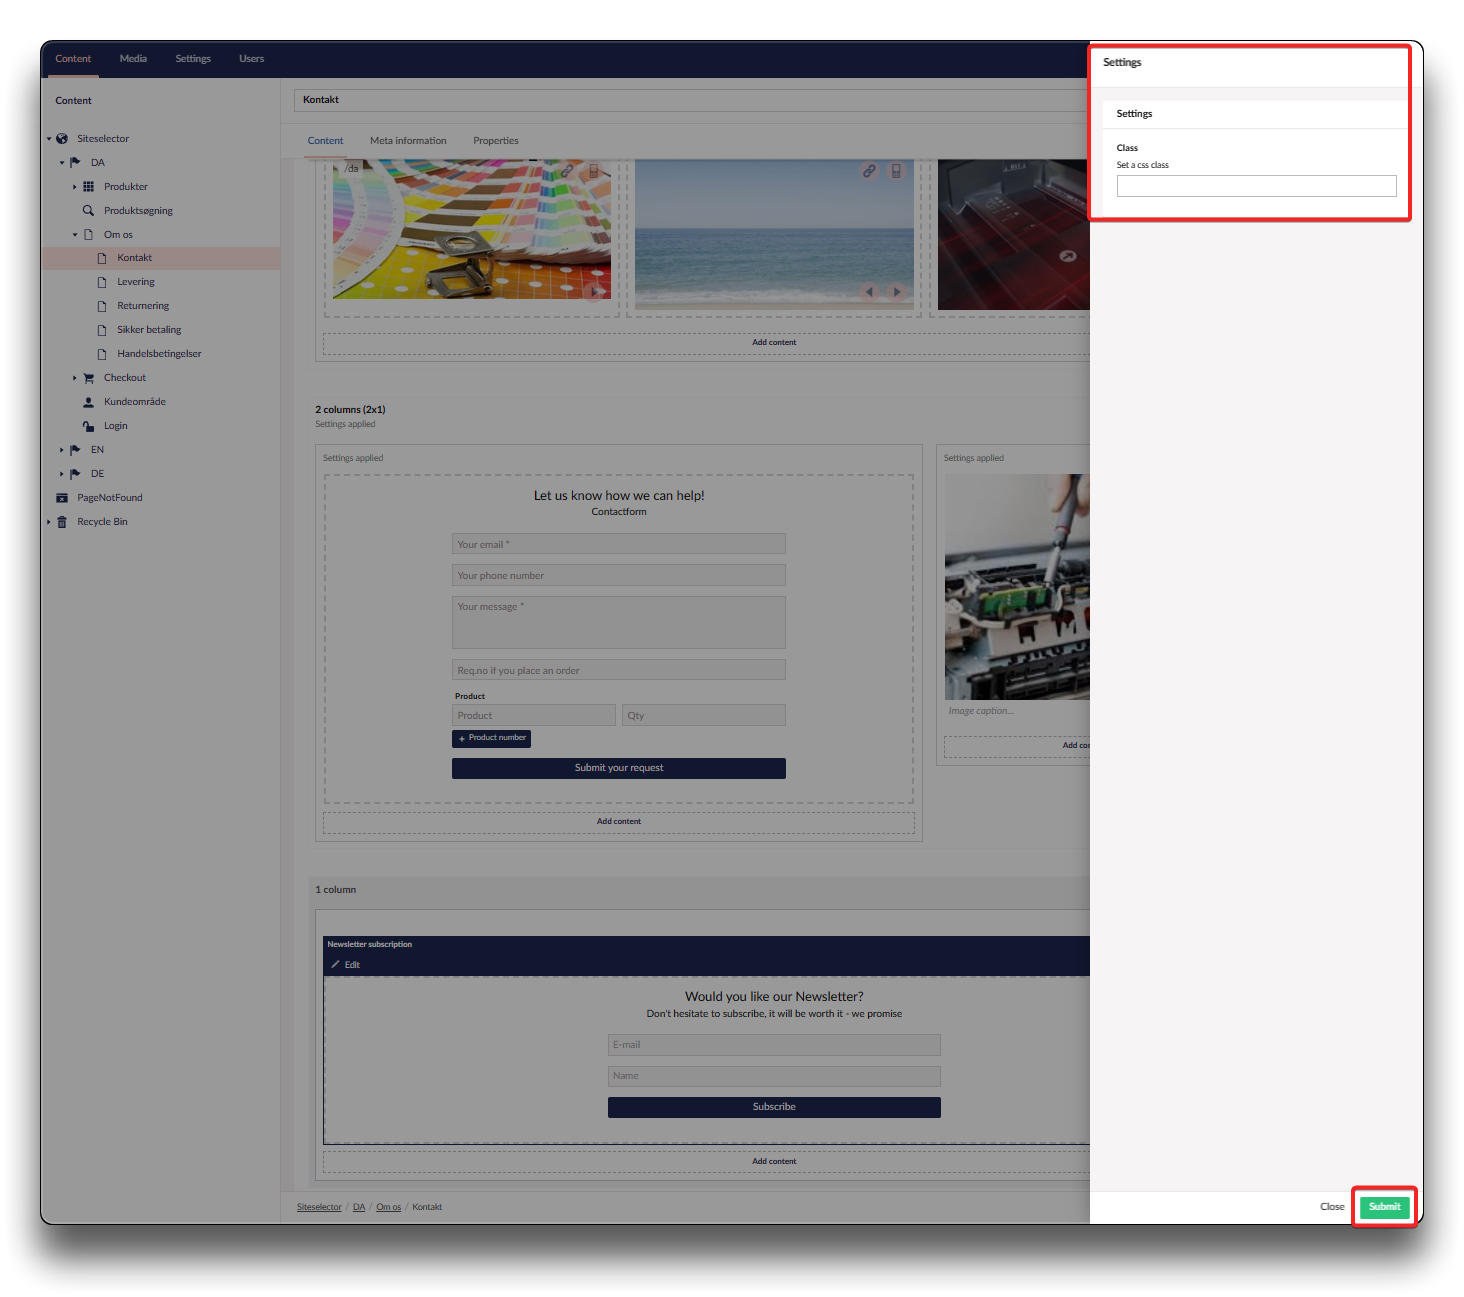Viewport: 1464px width, 1297px height.
Task: Switch to the Meta information tab
Action: pyautogui.click(x=408, y=141)
